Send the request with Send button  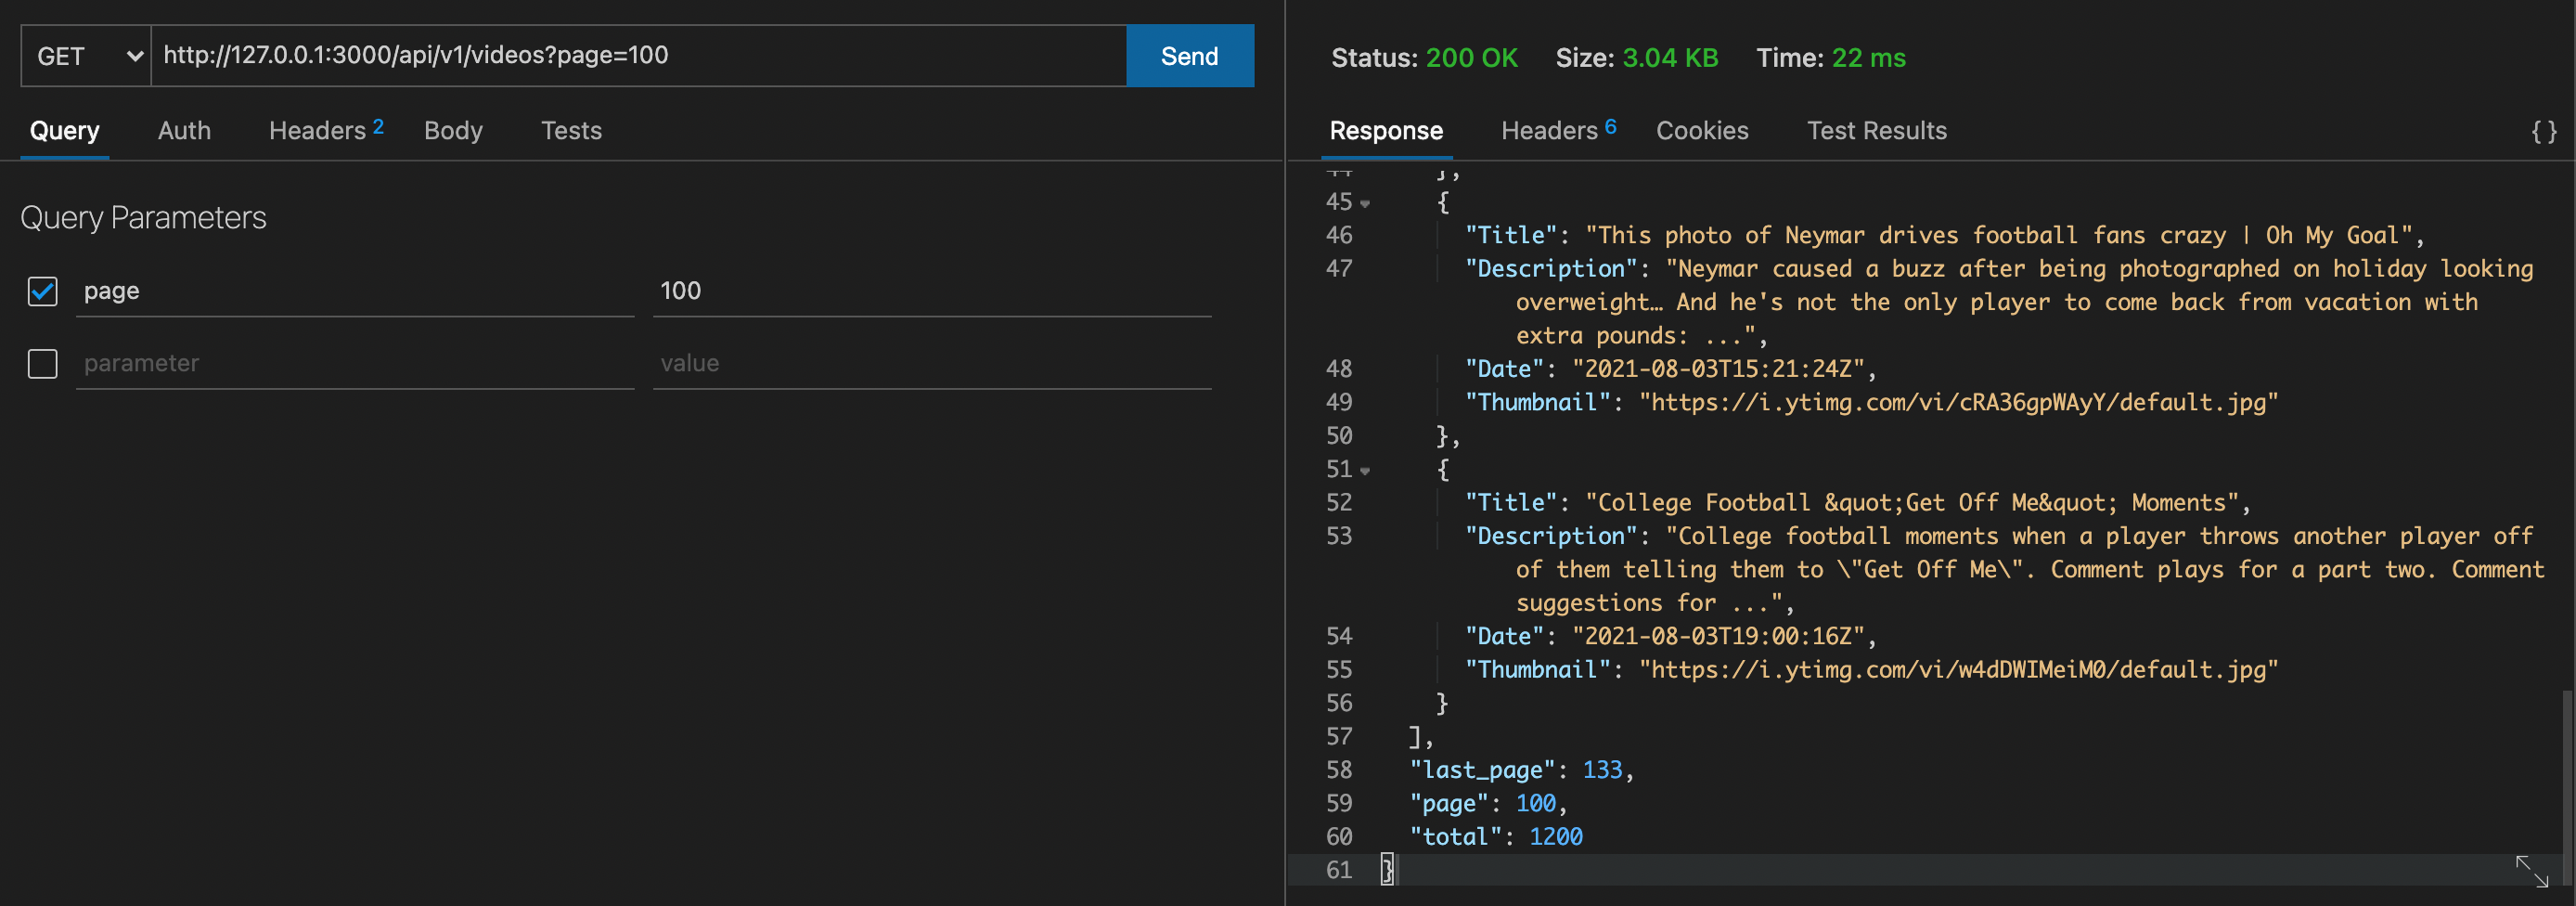pos(1190,56)
